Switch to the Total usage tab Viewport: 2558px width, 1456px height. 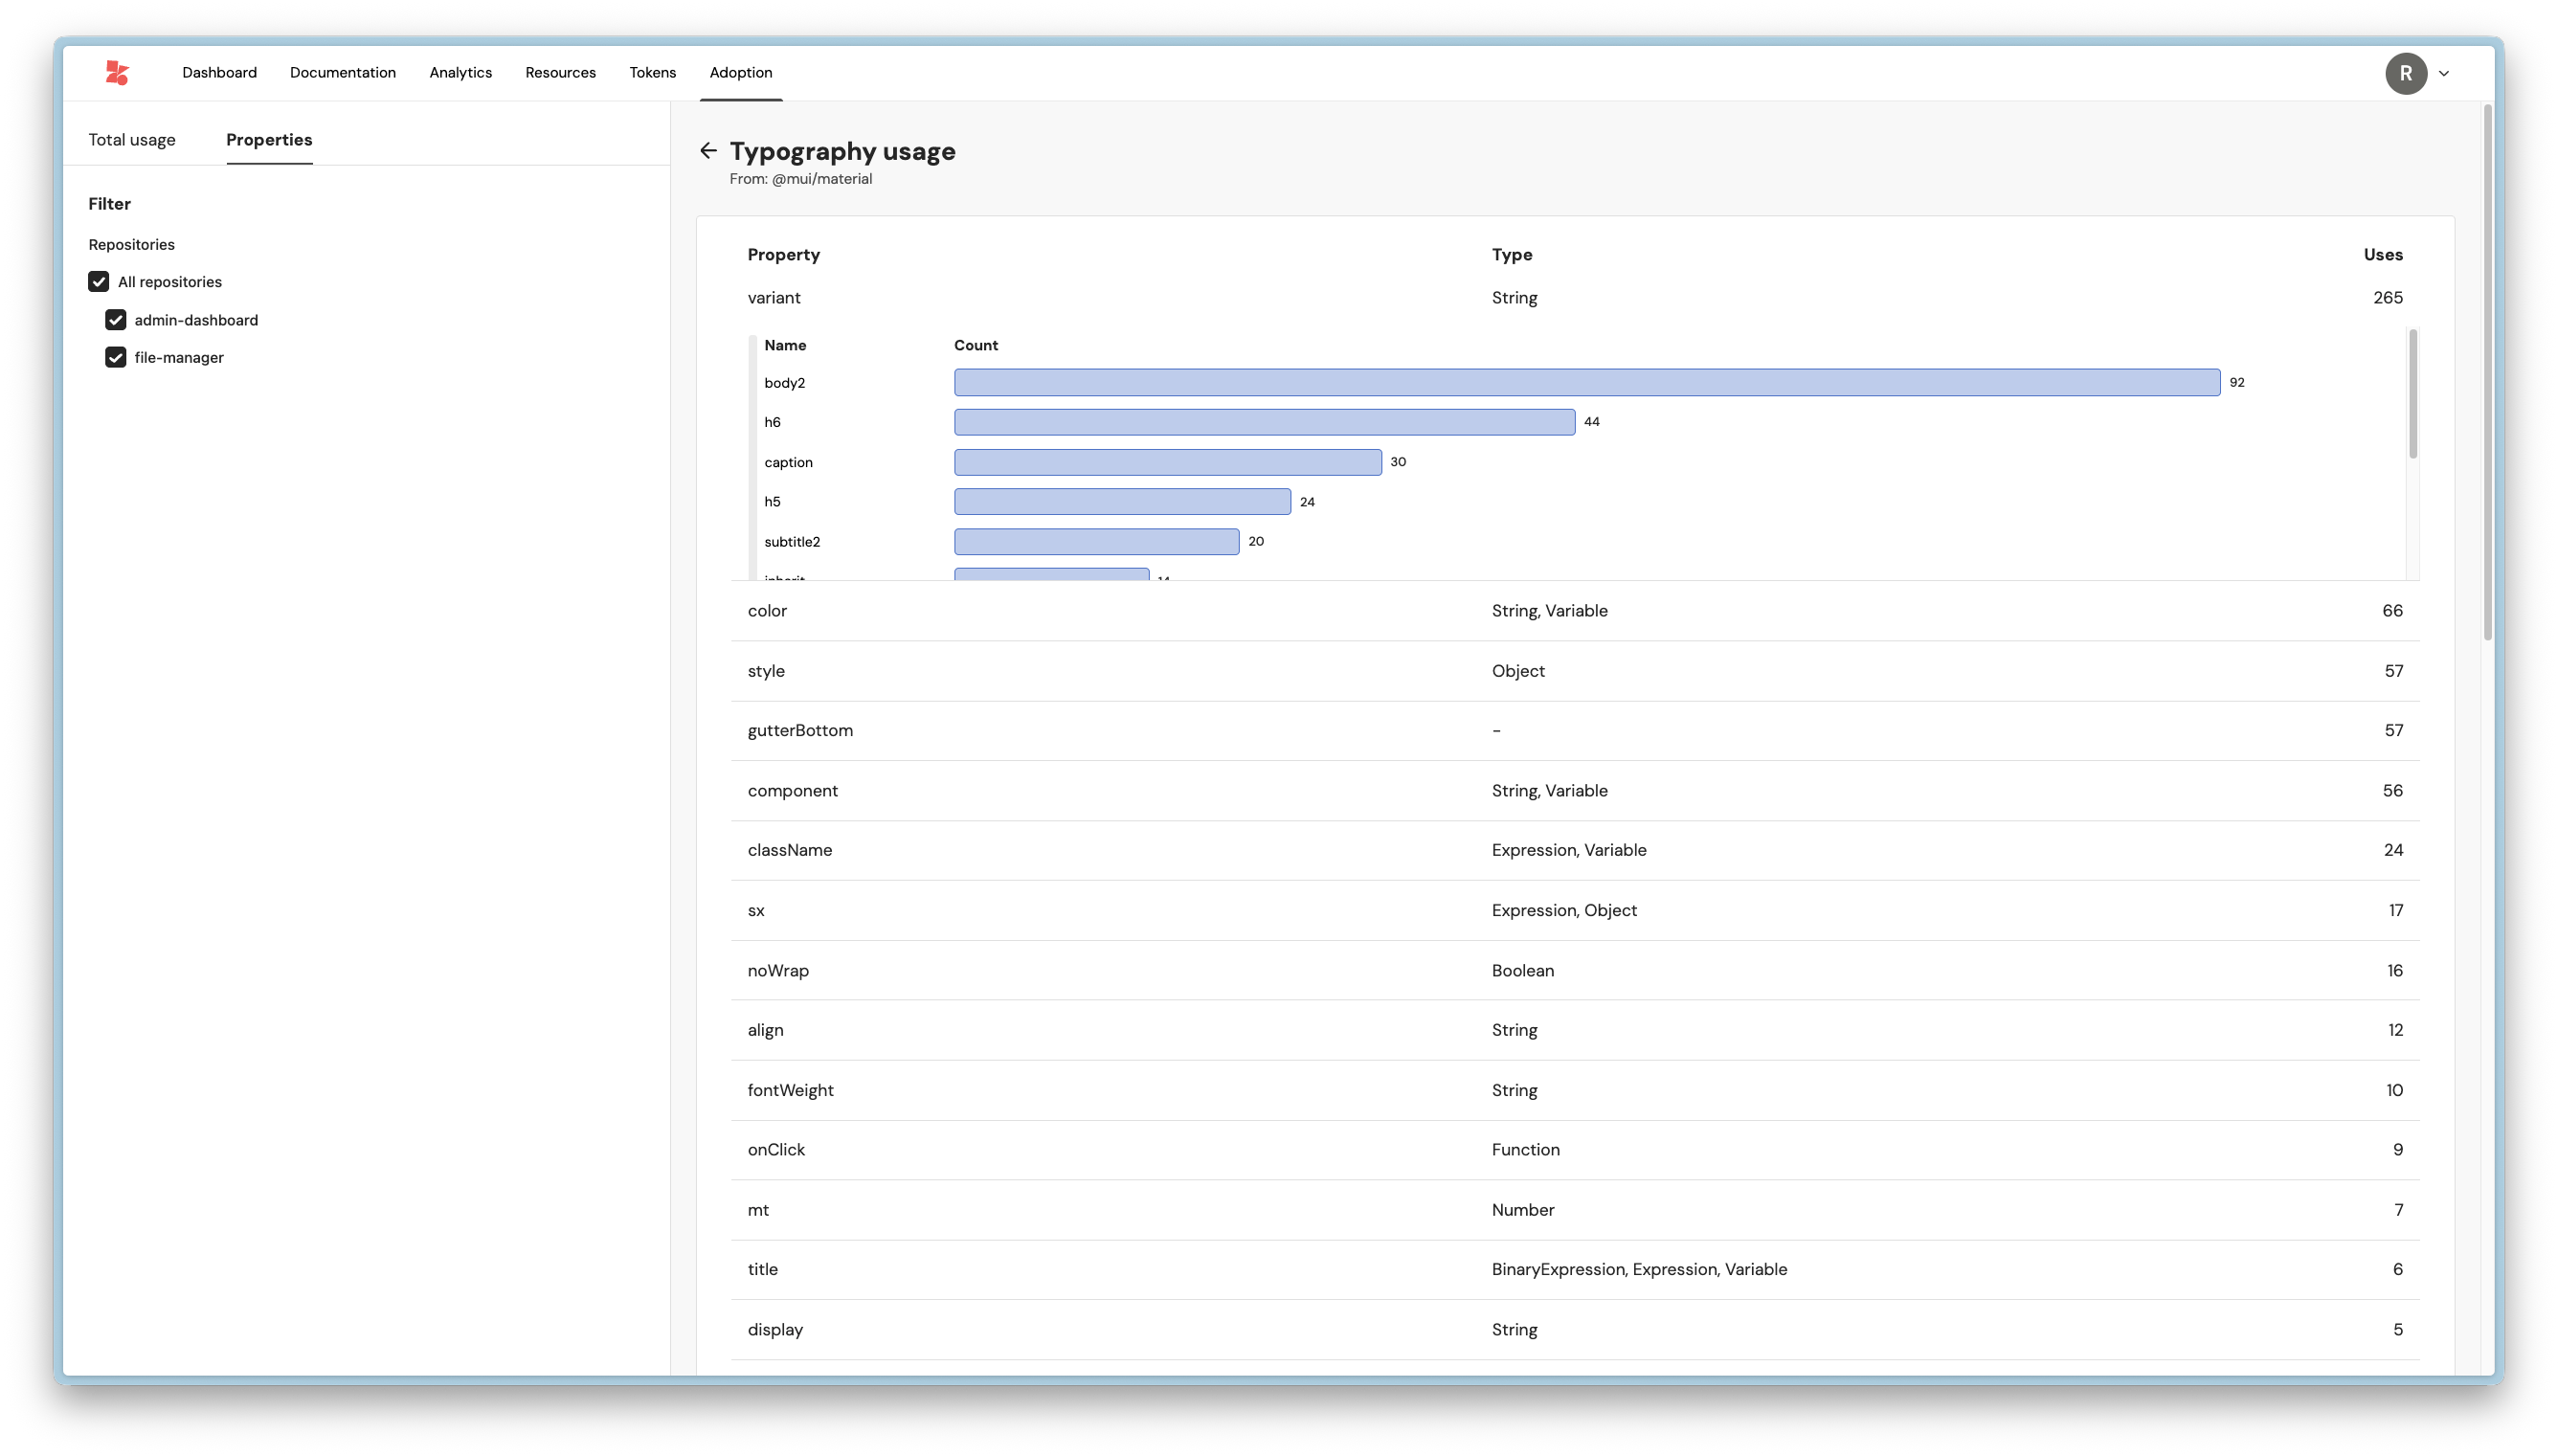coord(131,140)
